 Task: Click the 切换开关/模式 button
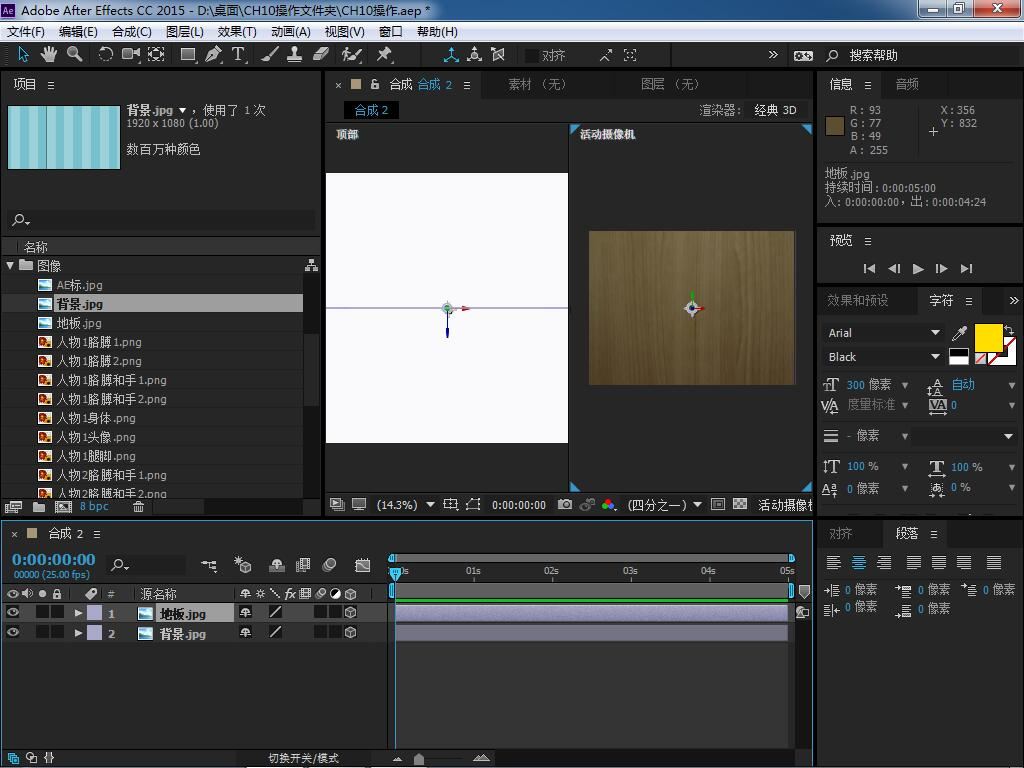(304, 758)
